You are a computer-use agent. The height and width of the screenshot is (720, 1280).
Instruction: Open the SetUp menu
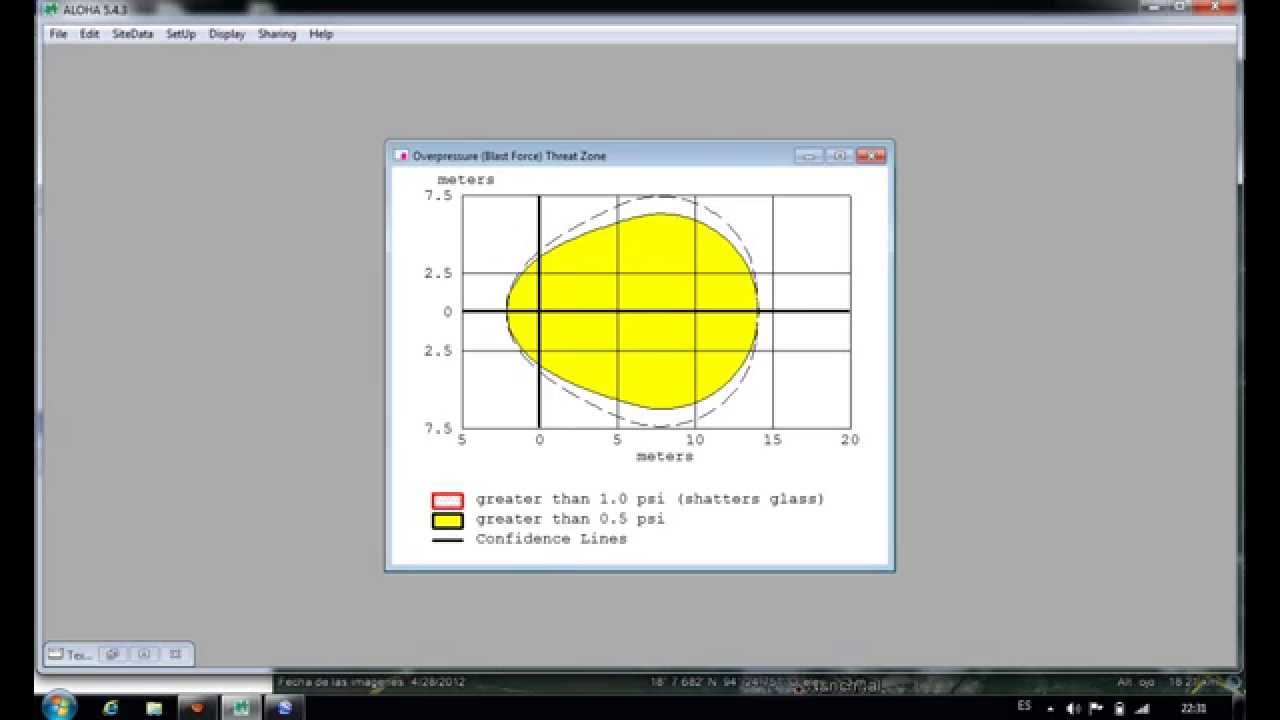181,34
